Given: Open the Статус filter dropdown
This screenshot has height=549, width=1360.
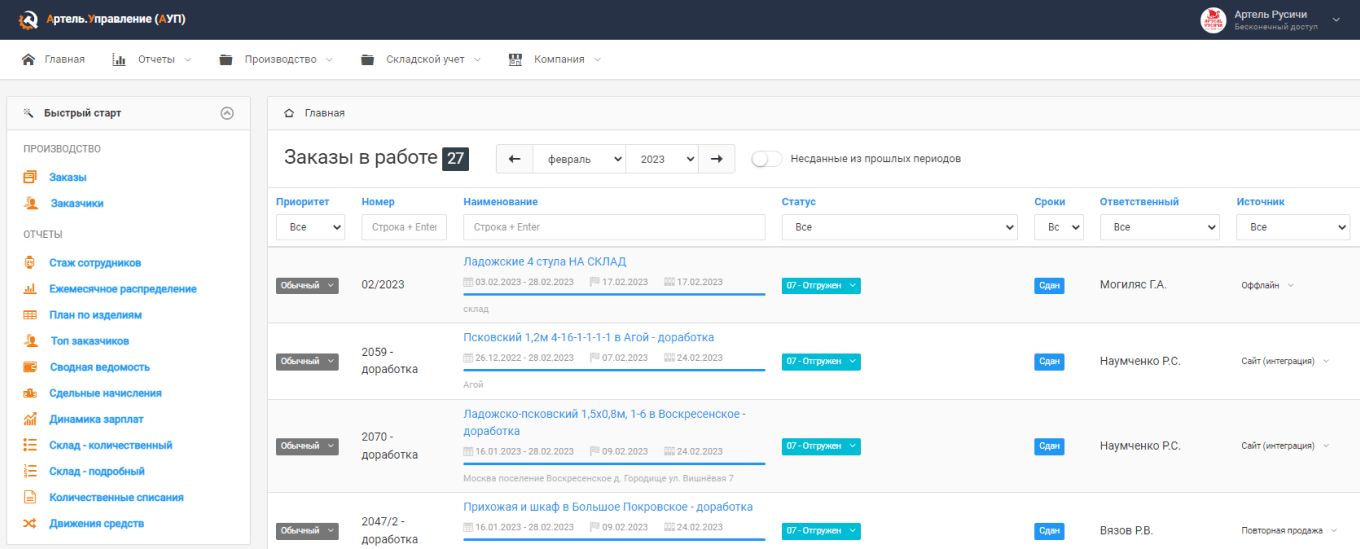Looking at the screenshot, I should click(899, 228).
